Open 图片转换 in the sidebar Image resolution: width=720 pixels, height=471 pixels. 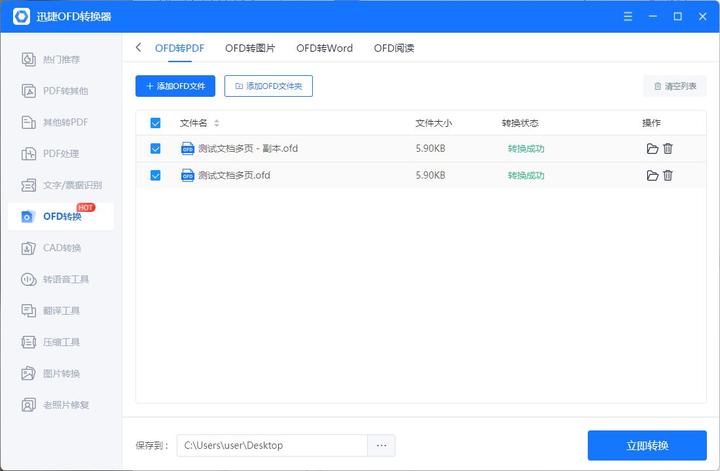61,374
